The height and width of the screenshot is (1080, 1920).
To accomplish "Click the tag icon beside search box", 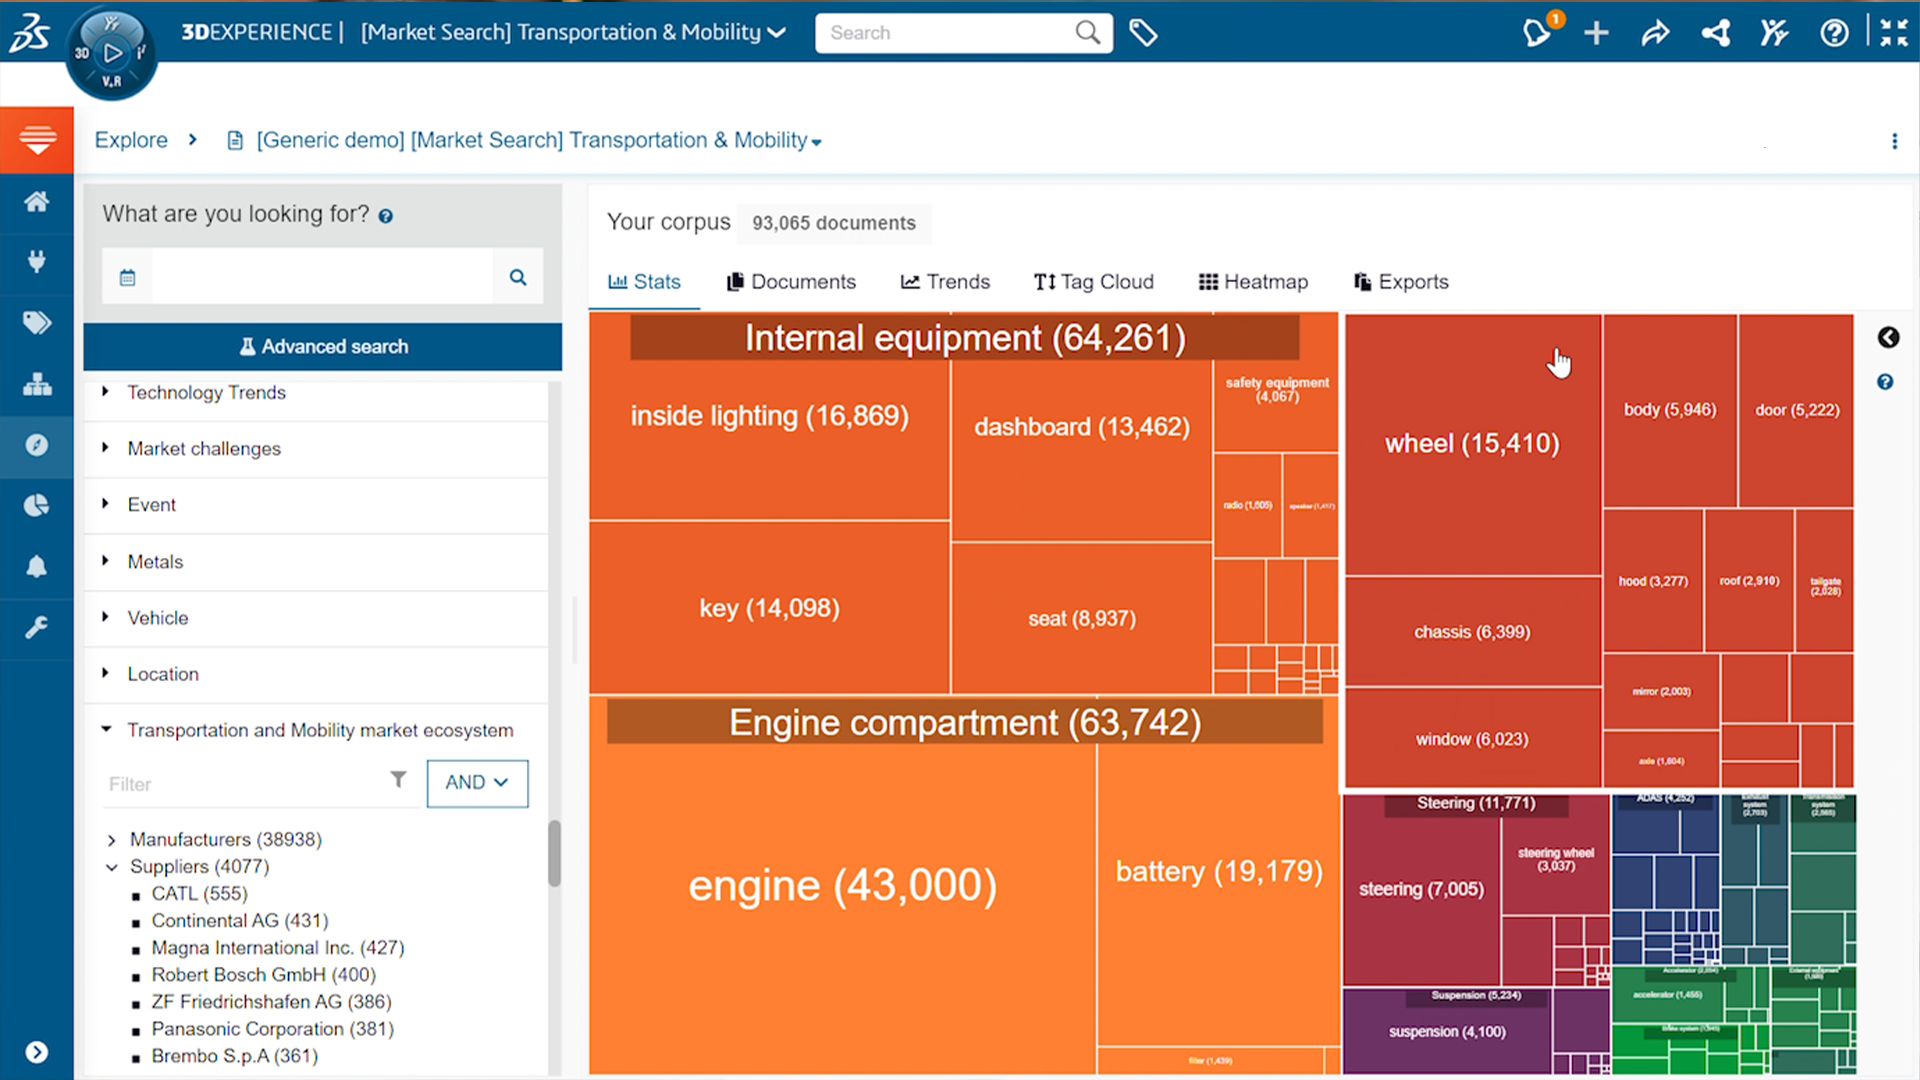I will (1143, 33).
